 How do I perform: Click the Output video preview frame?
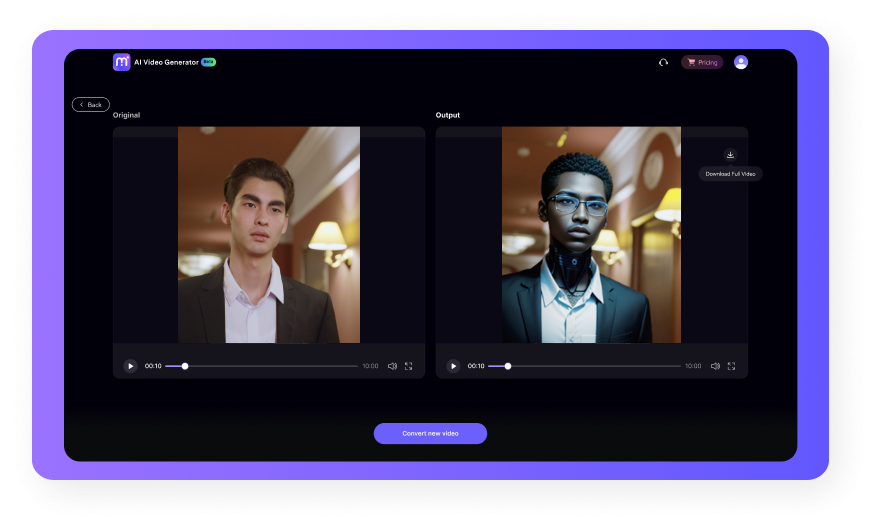pyautogui.click(x=591, y=235)
